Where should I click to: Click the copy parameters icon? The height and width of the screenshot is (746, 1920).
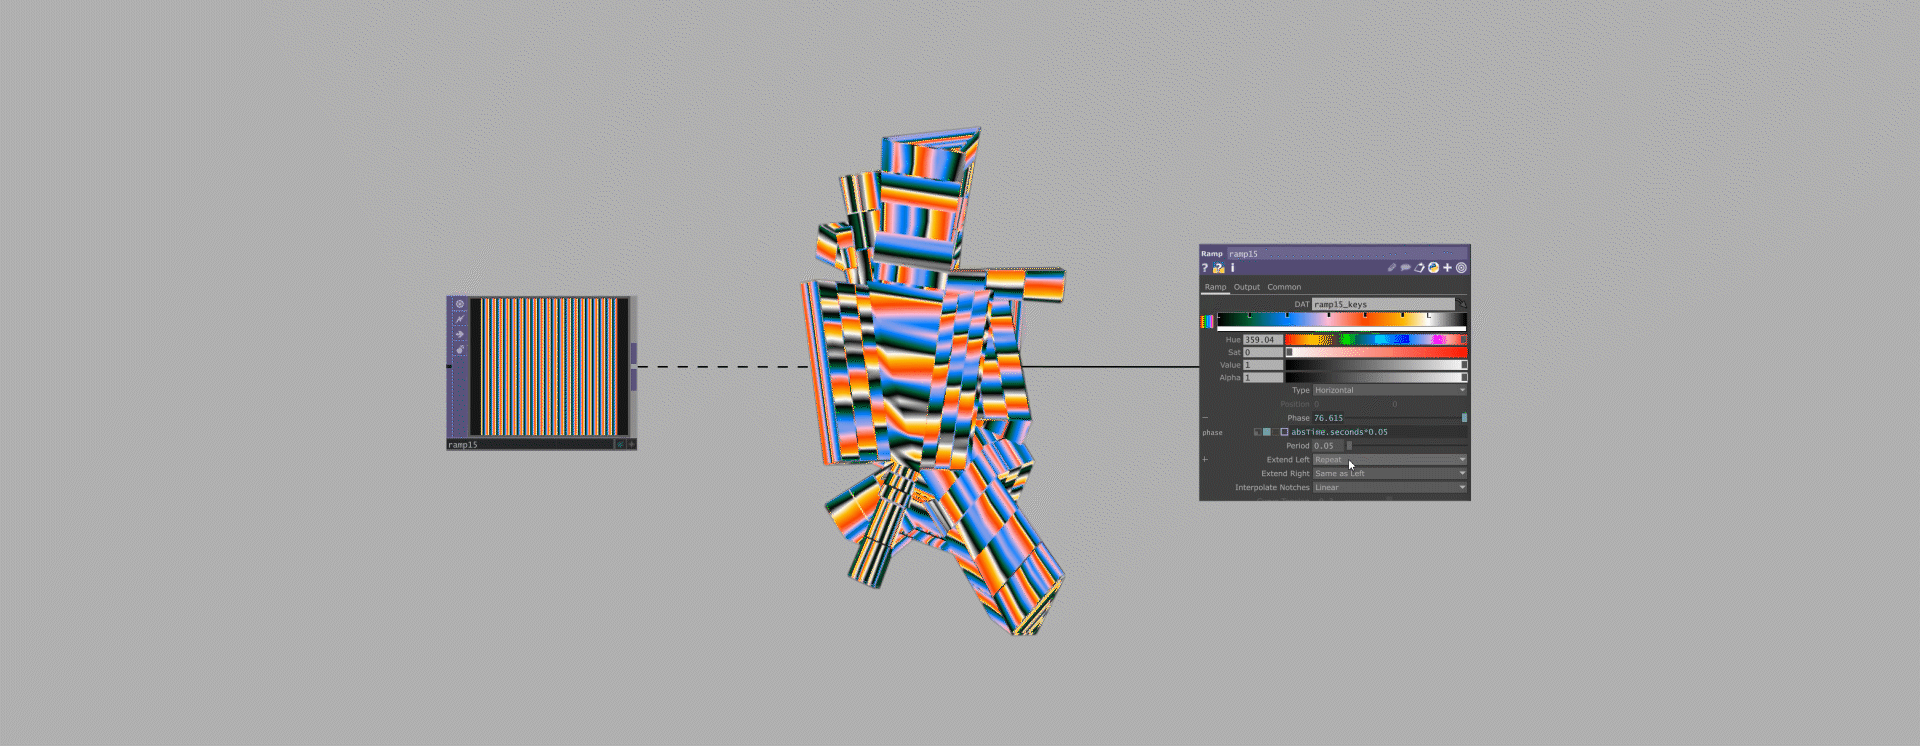tap(1419, 268)
